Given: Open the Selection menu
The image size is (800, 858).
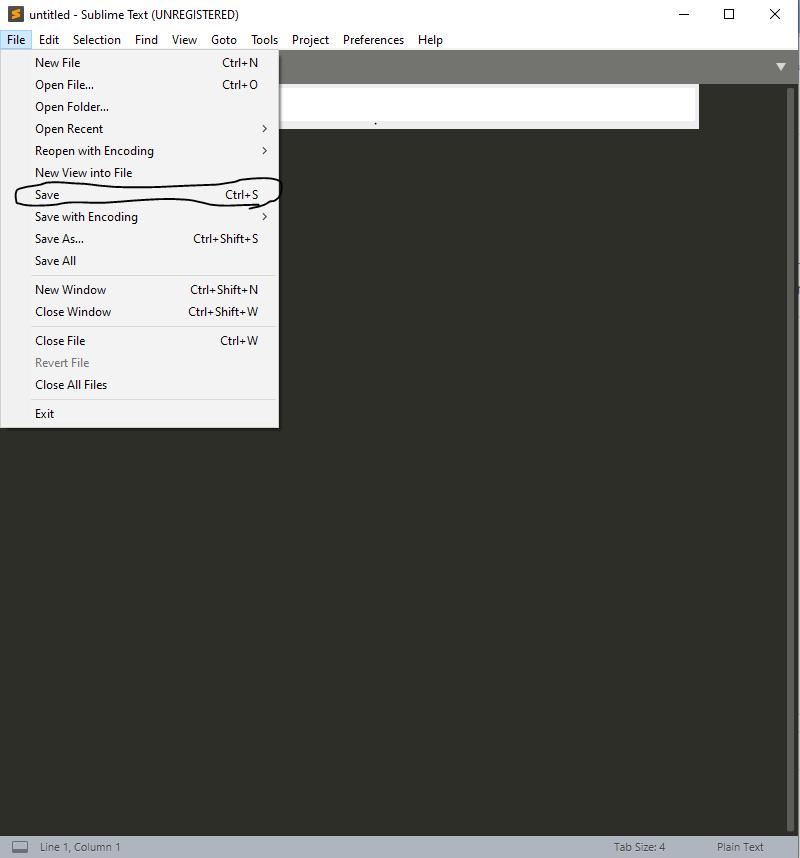Looking at the screenshot, I should [96, 40].
